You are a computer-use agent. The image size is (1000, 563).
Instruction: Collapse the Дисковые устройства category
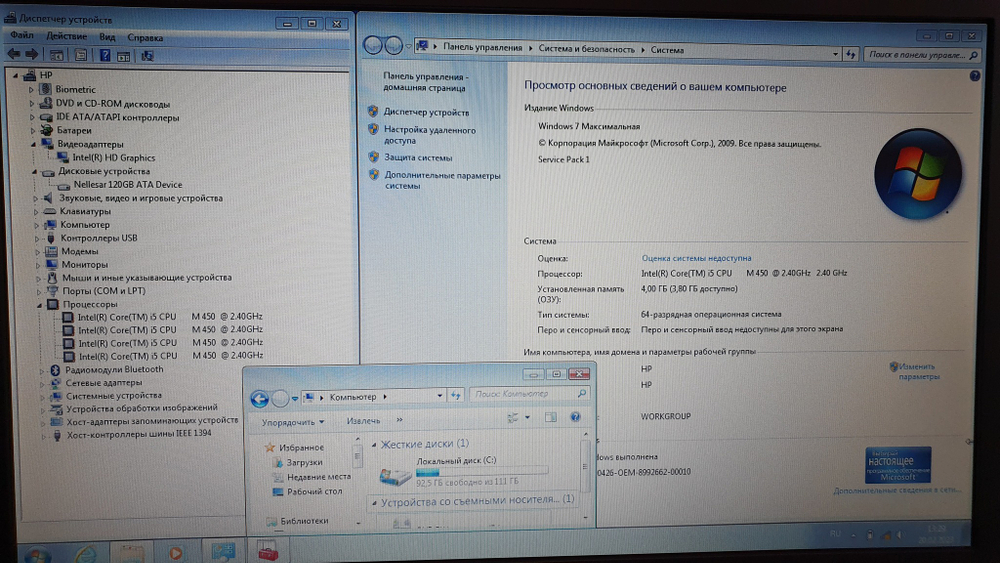[x=34, y=172]
